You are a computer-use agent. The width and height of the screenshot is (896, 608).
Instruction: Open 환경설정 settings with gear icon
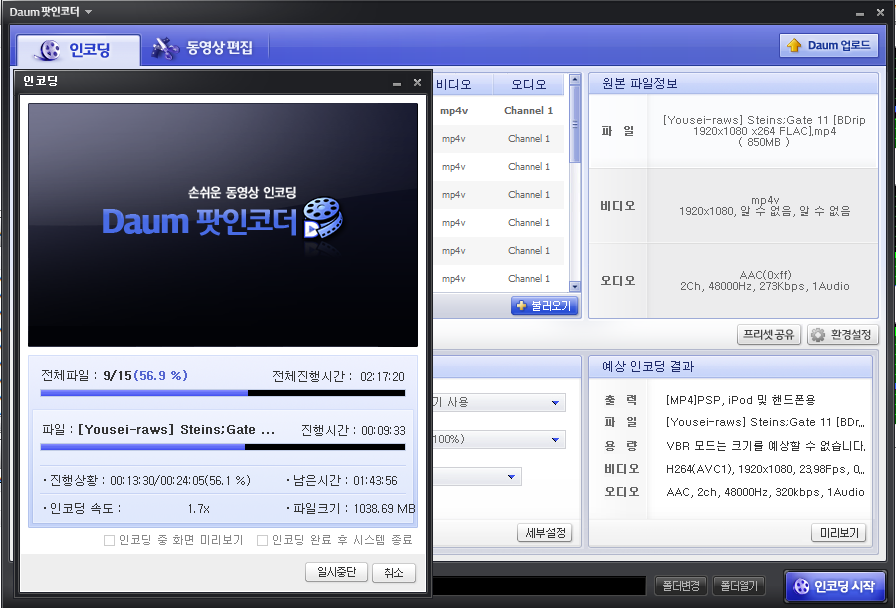pos(842,335)
